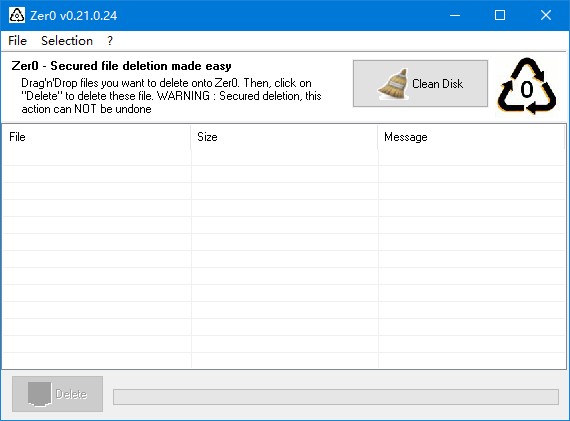
Task: Sort list by File column header
Action: tap(96, 137)
